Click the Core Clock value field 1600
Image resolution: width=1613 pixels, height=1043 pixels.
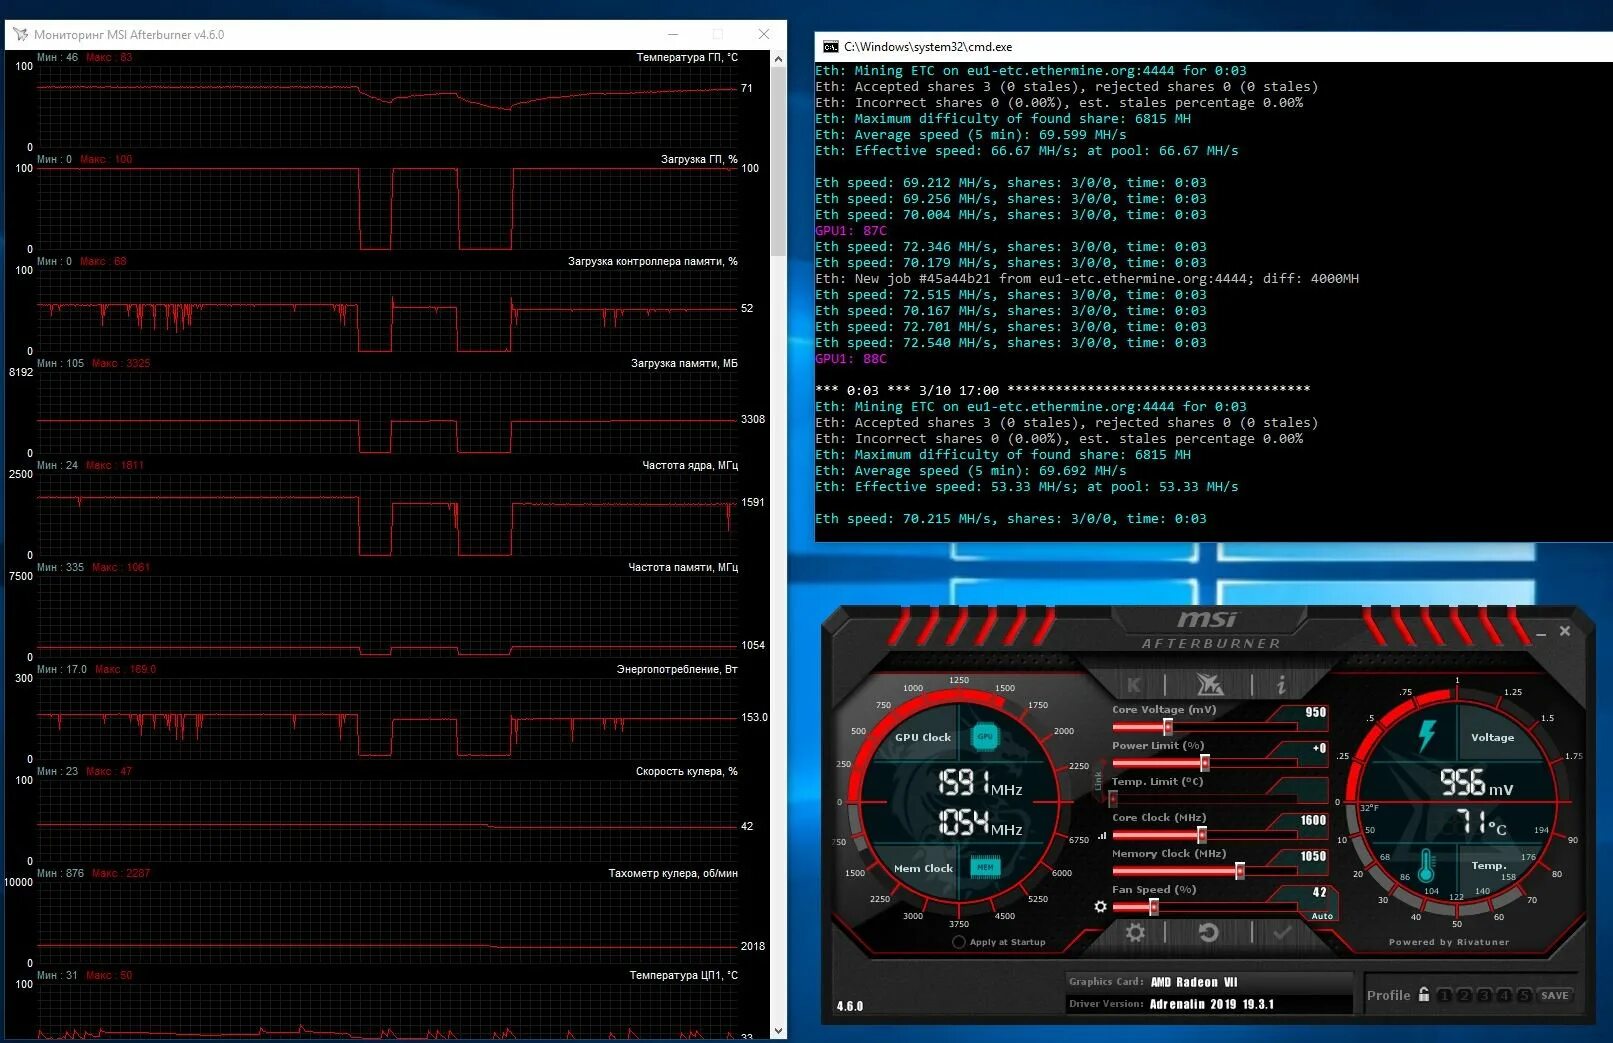point(1312,820)
